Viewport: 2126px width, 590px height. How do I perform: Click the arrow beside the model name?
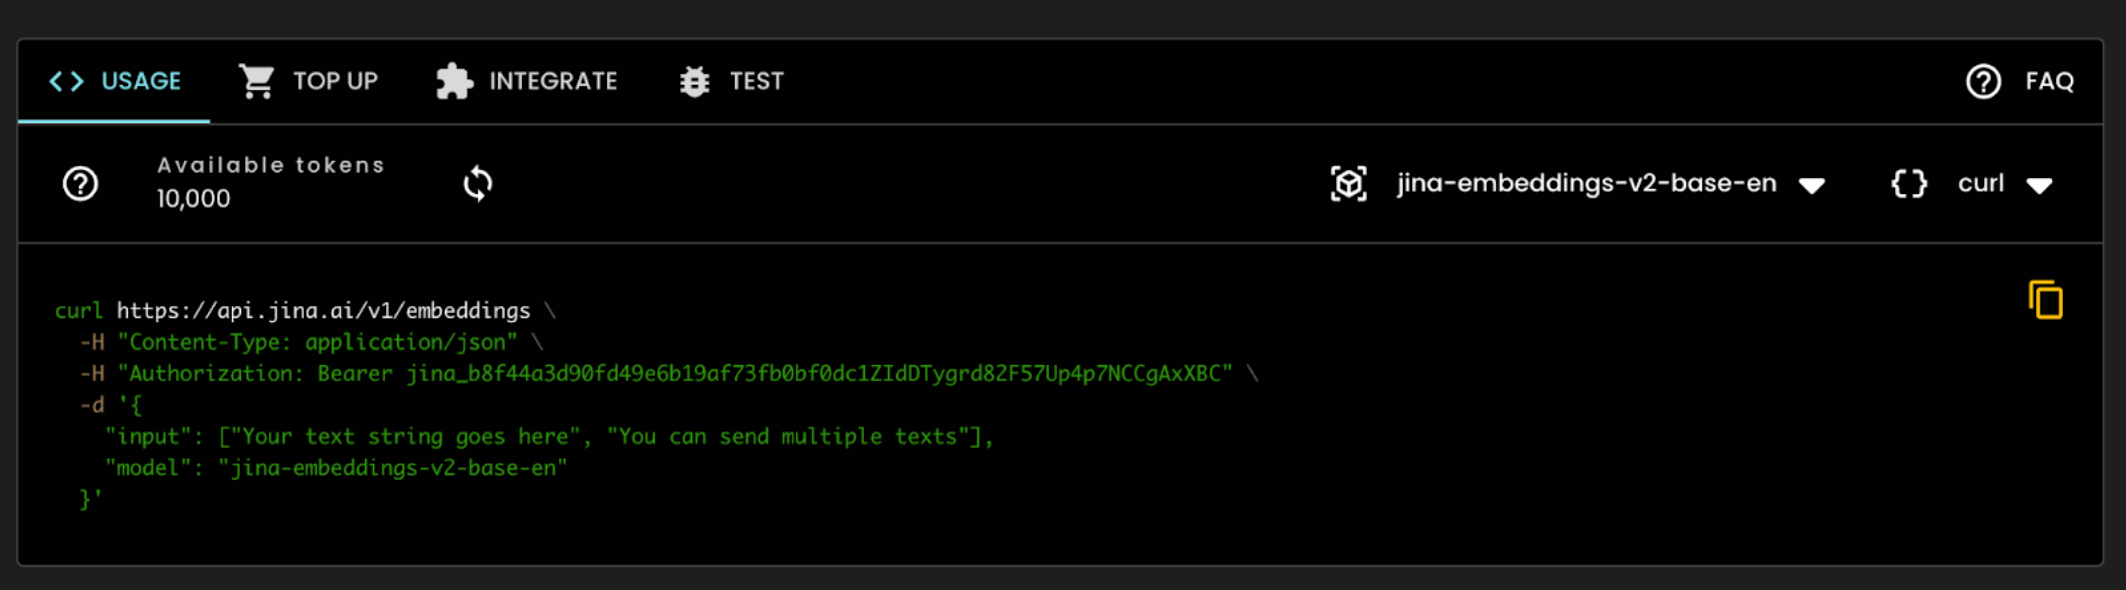pyautogui.click(x=1812, y=185)
